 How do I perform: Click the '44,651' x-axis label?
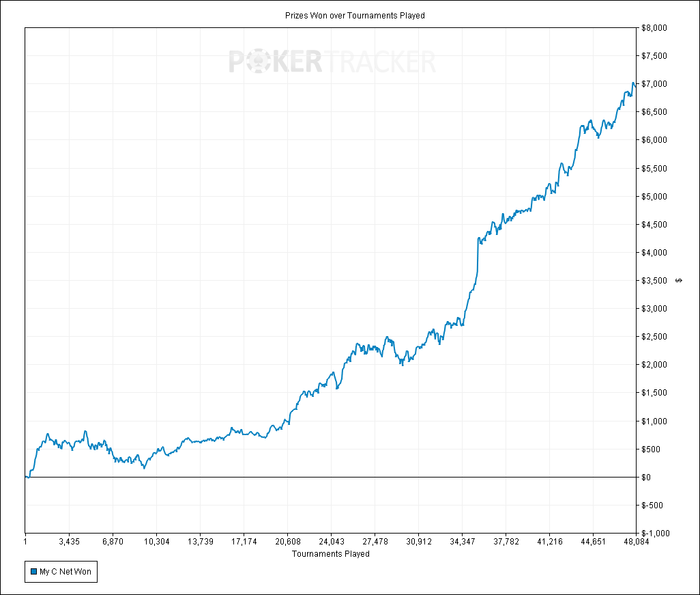coord(593,542)
